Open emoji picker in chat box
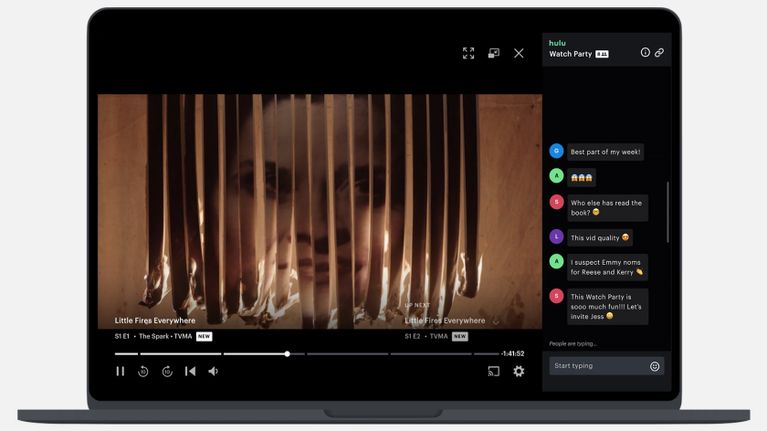This screenshot has width=767, height=431. (x=654, y=366)
